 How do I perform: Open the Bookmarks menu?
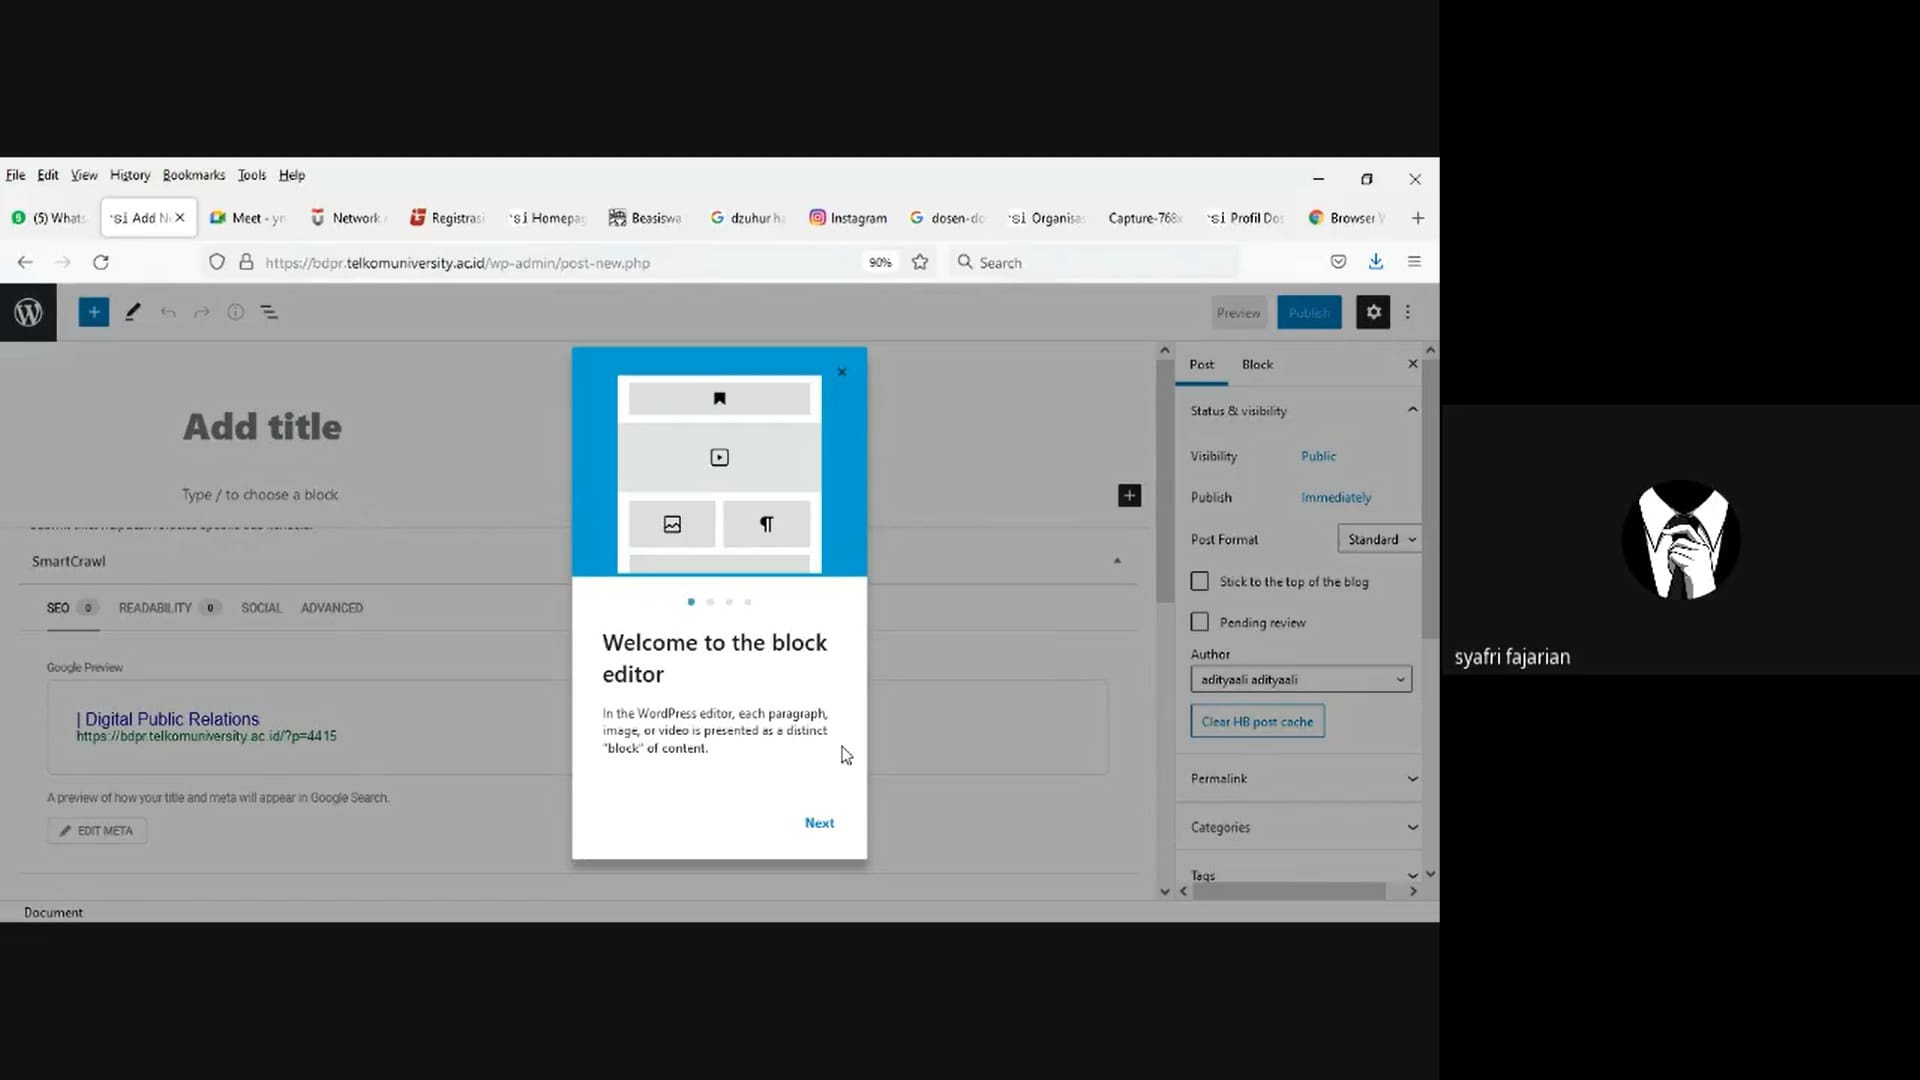pos(193,175)
